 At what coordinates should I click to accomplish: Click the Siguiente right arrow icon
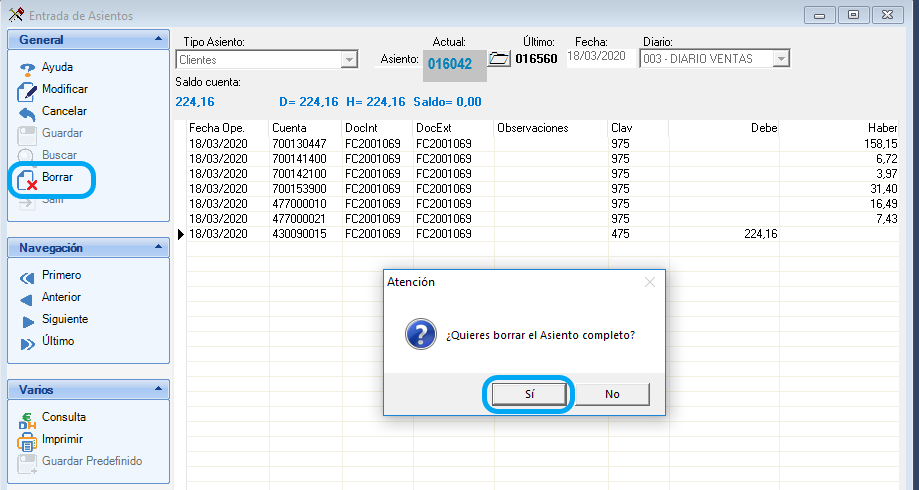click(28, 321)
